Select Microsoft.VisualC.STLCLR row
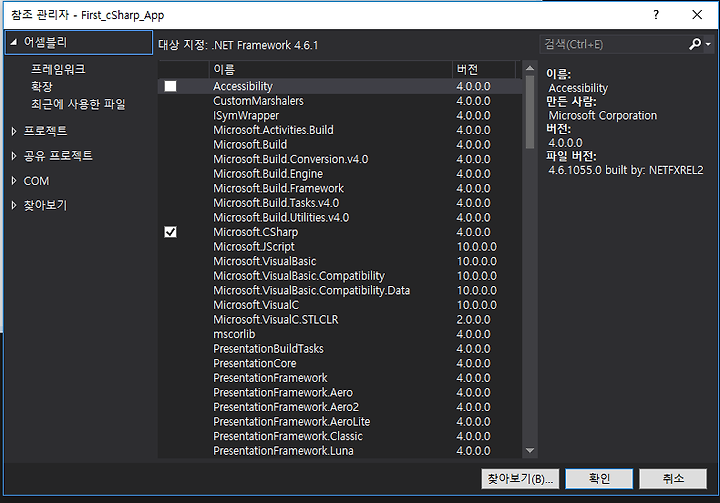The height and width of the screenshot is (503, 720). tap(340, 320)
